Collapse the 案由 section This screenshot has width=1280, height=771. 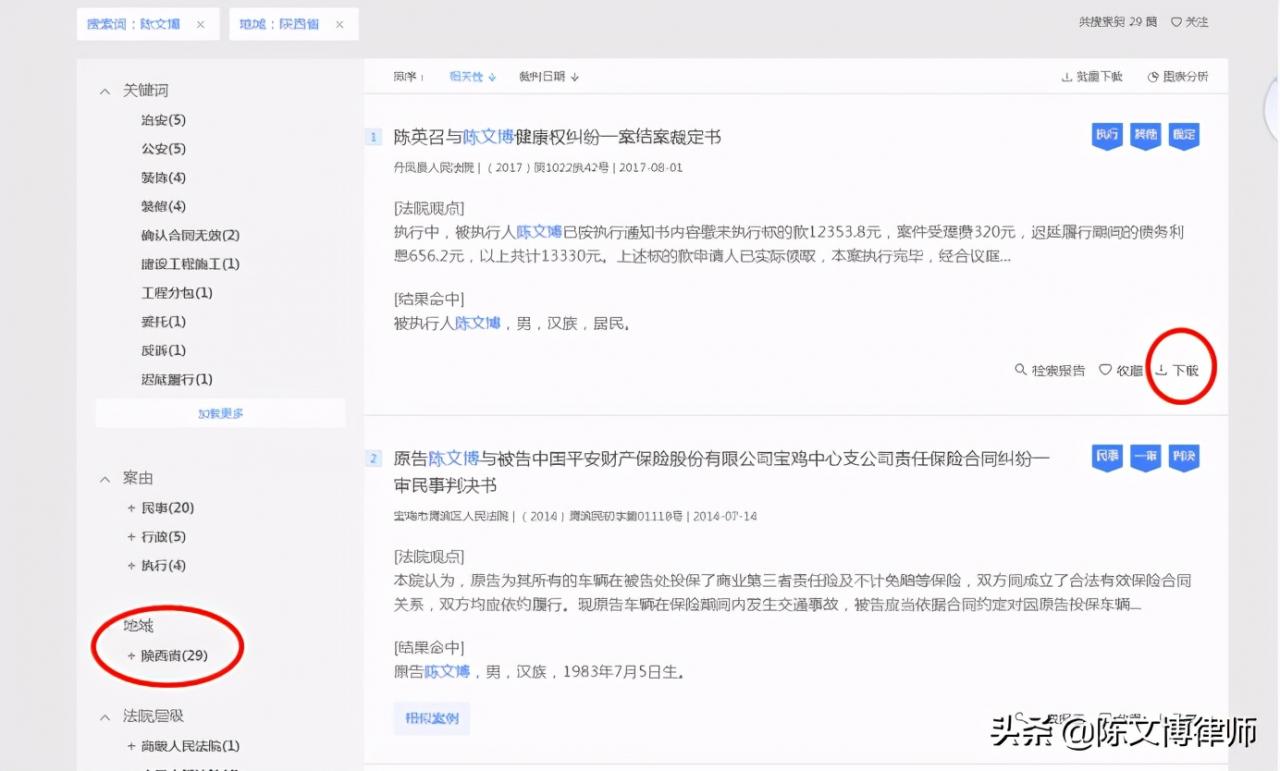point(105,478)
